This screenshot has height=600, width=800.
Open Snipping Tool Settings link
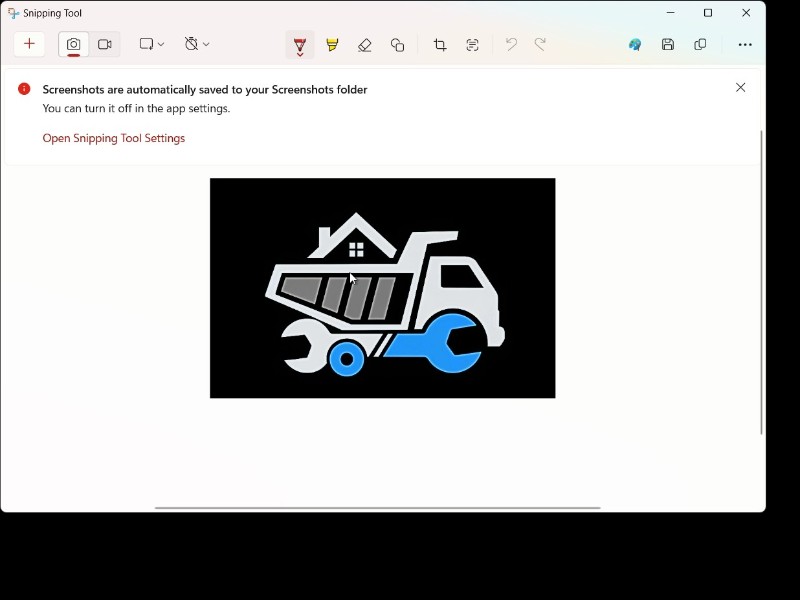[114, 138]
